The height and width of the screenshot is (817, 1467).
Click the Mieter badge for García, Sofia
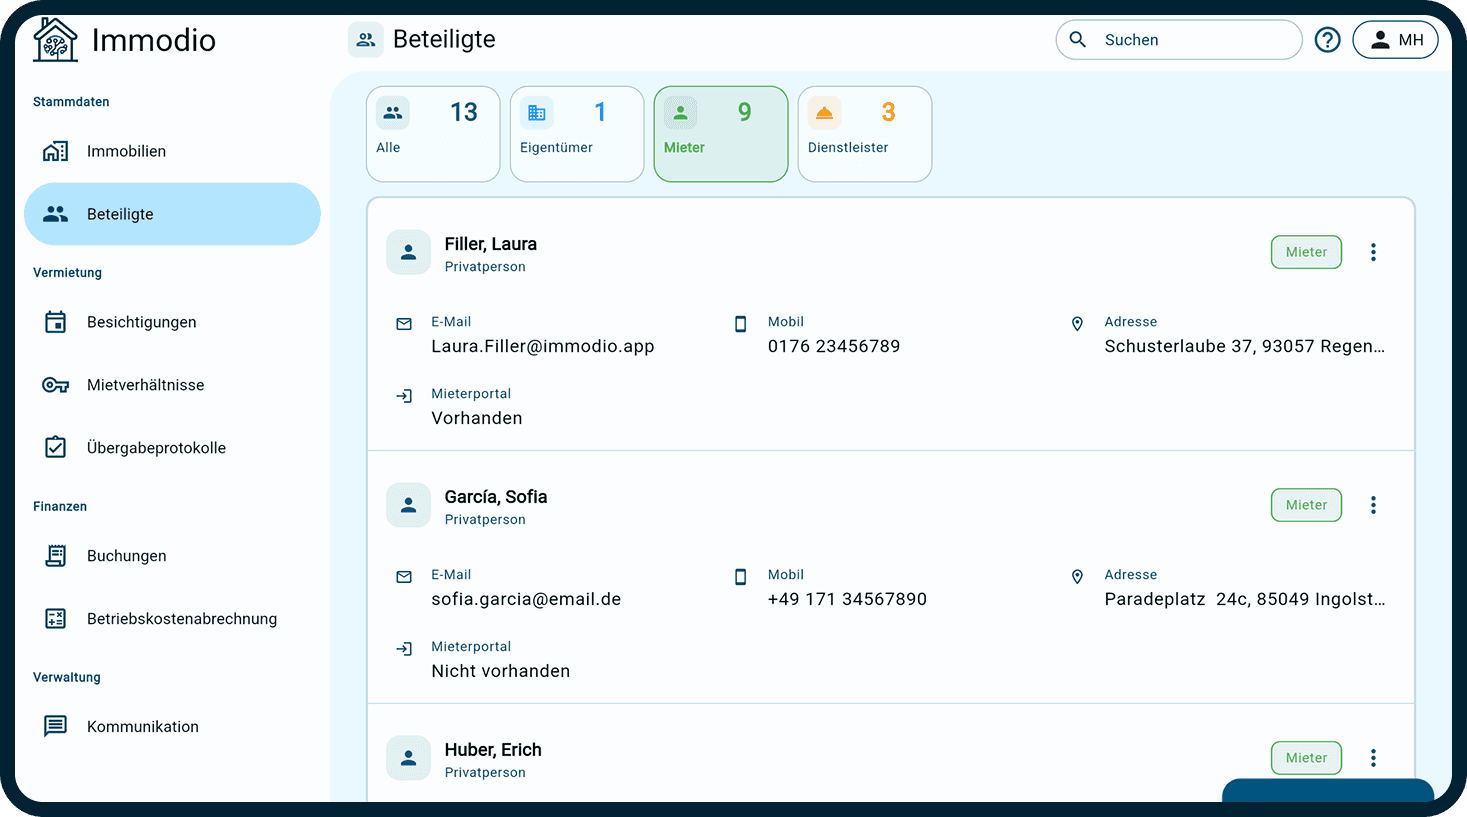1306,505
